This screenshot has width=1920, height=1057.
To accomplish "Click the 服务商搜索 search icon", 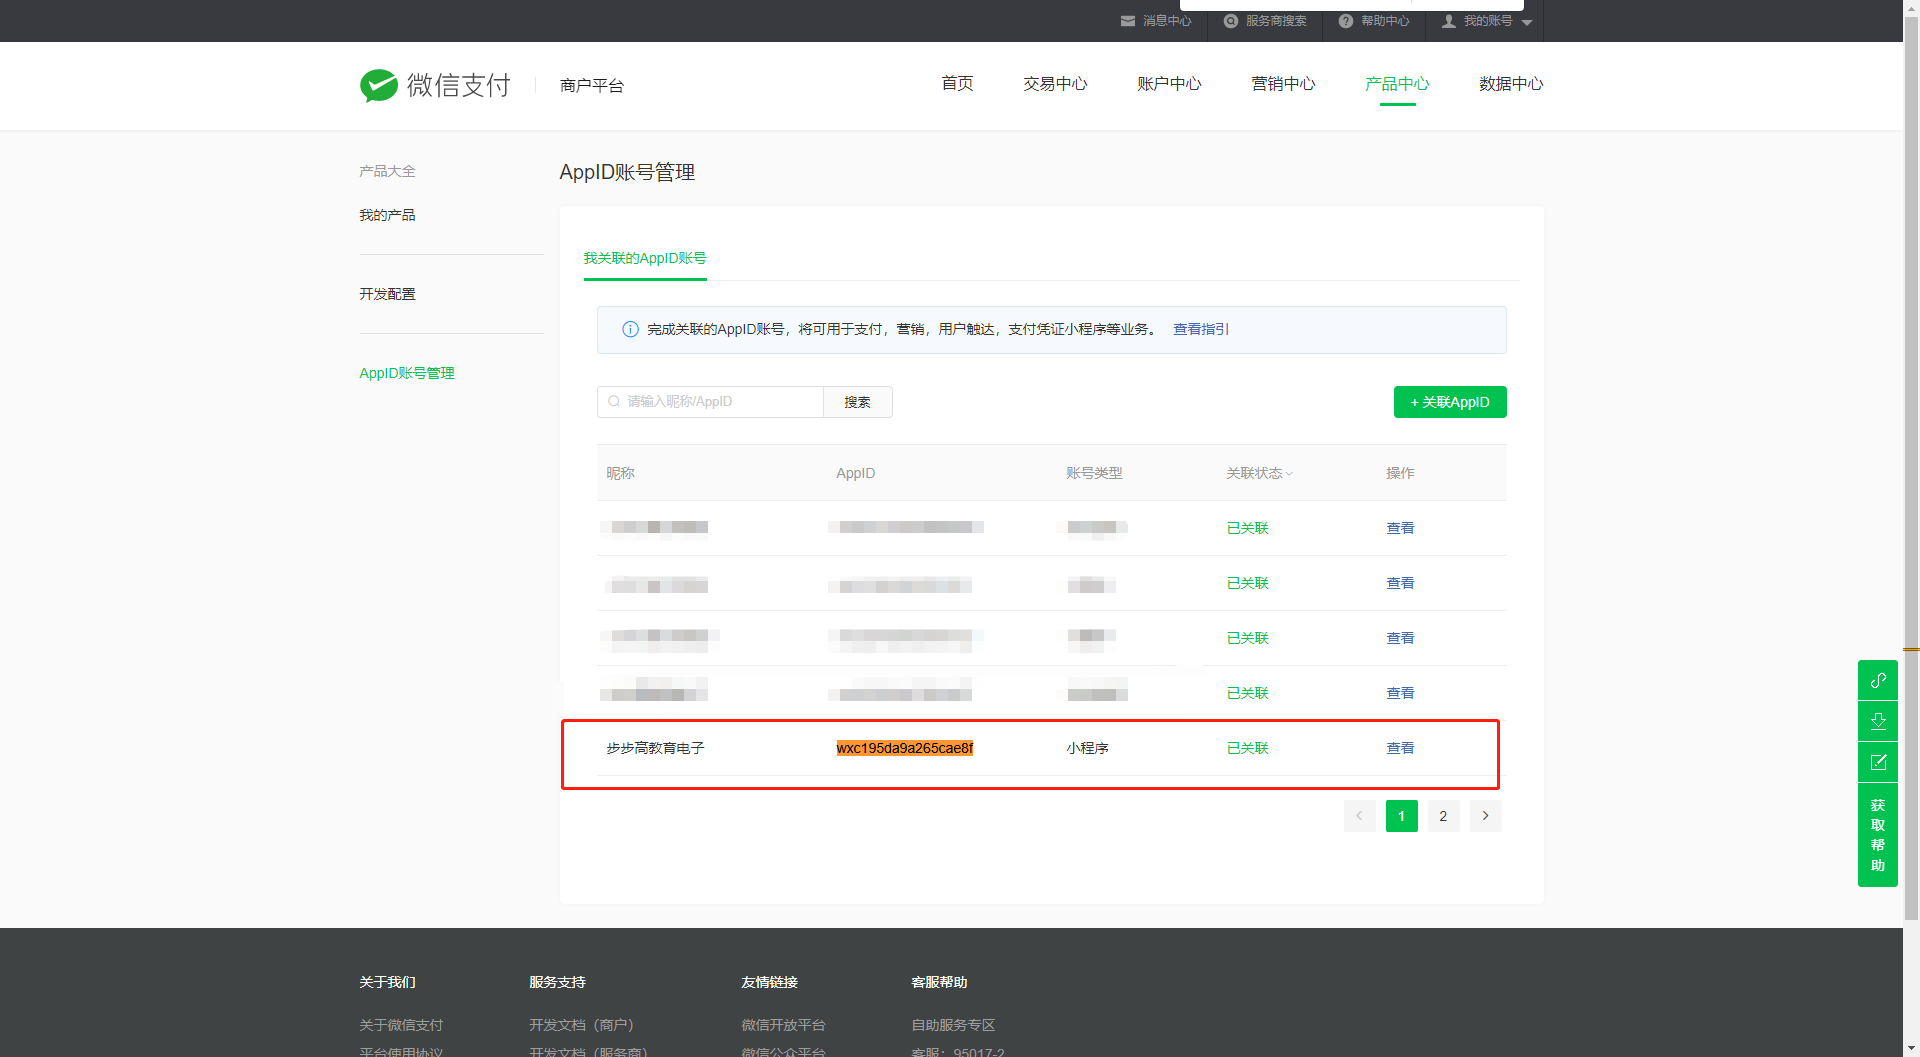I will [x=1231, y=21].
